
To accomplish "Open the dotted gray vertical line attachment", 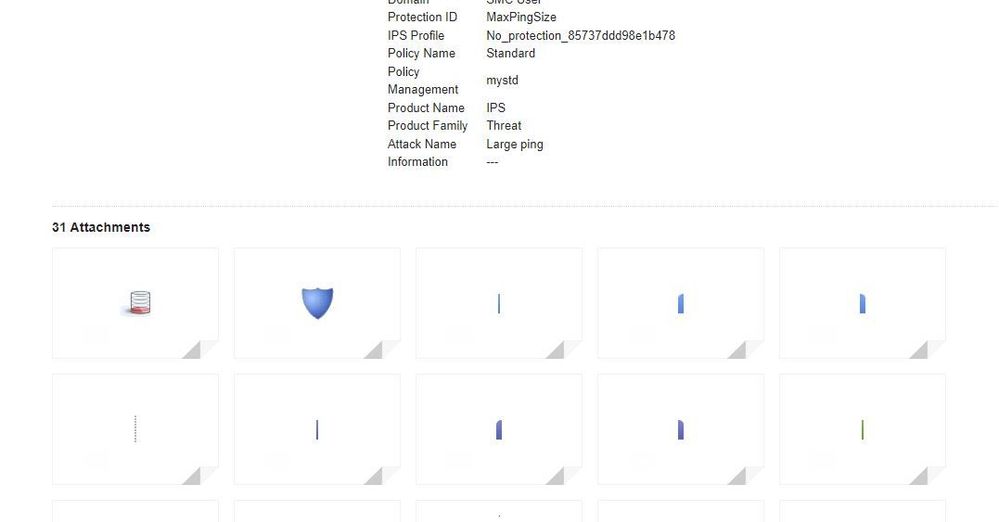I will point(135,430).
